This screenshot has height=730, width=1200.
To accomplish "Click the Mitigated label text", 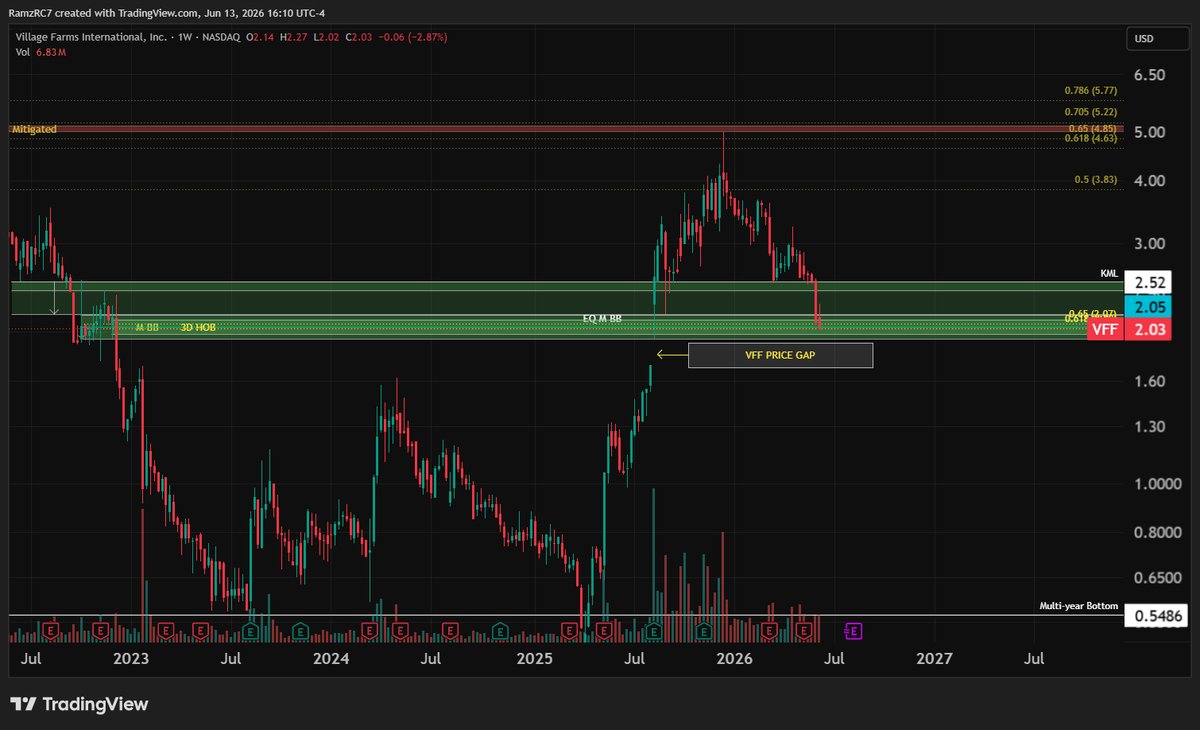I will click(x=34, y=129).
